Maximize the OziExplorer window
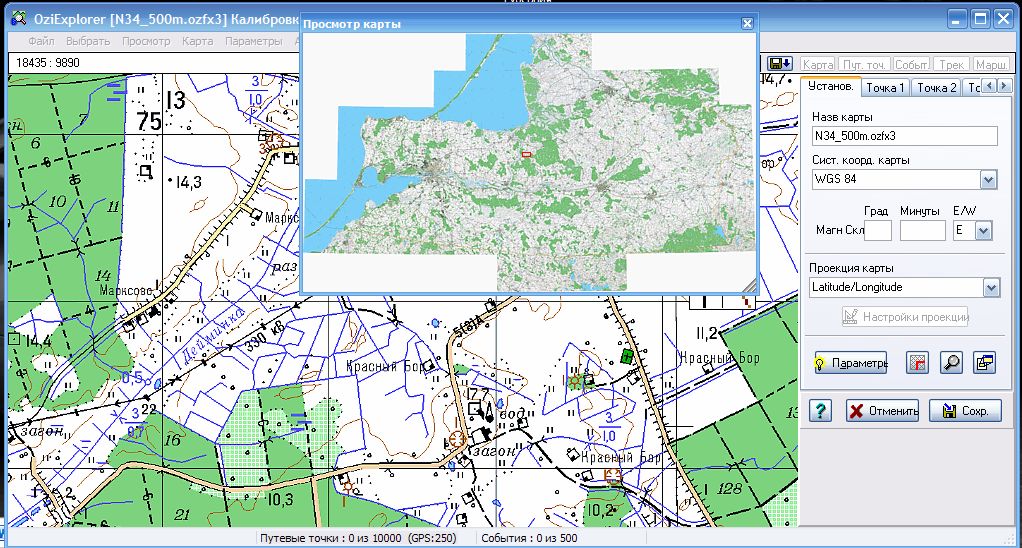 click(x=980, y=18)
